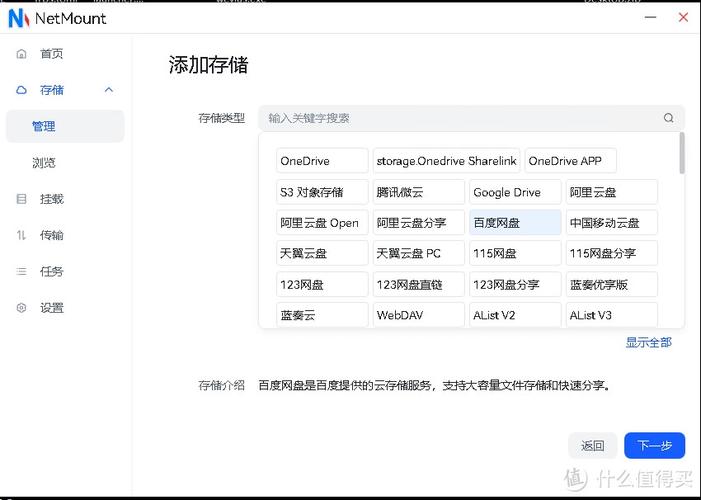Close the NetMount window
The height and width of the screenshot is (500, 701).
[683, 17]
